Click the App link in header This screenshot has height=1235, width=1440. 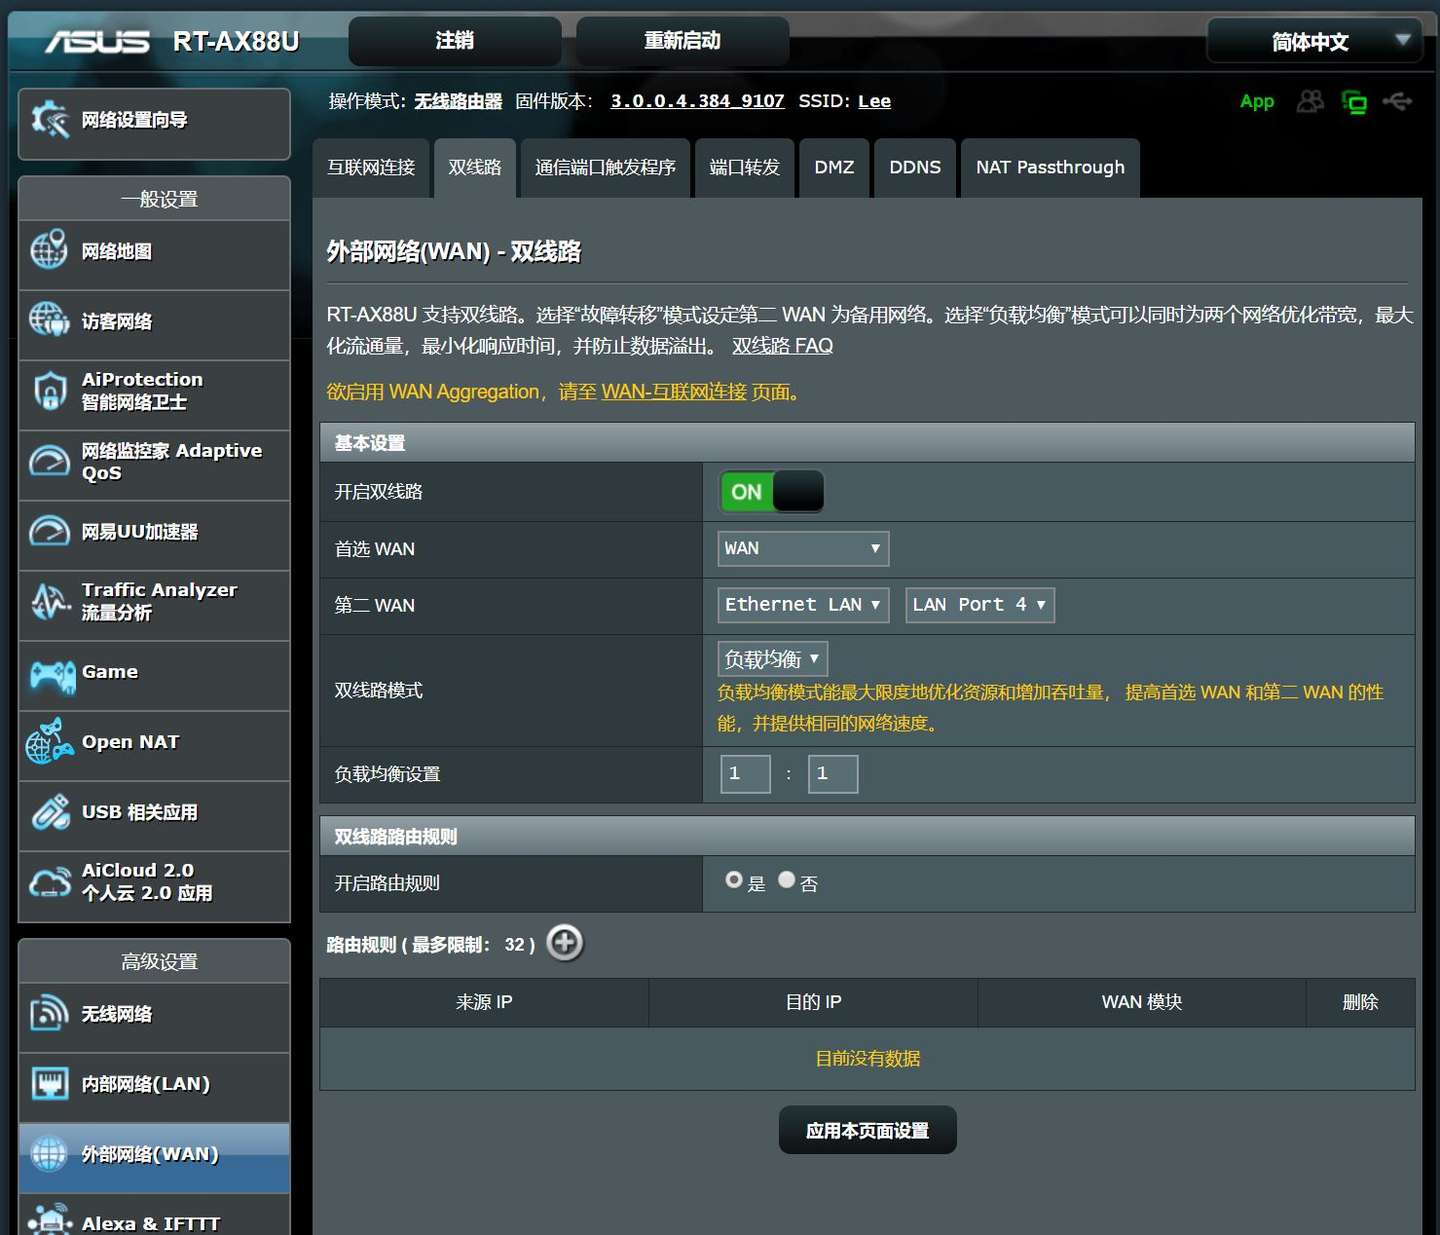coord(1257,101)
